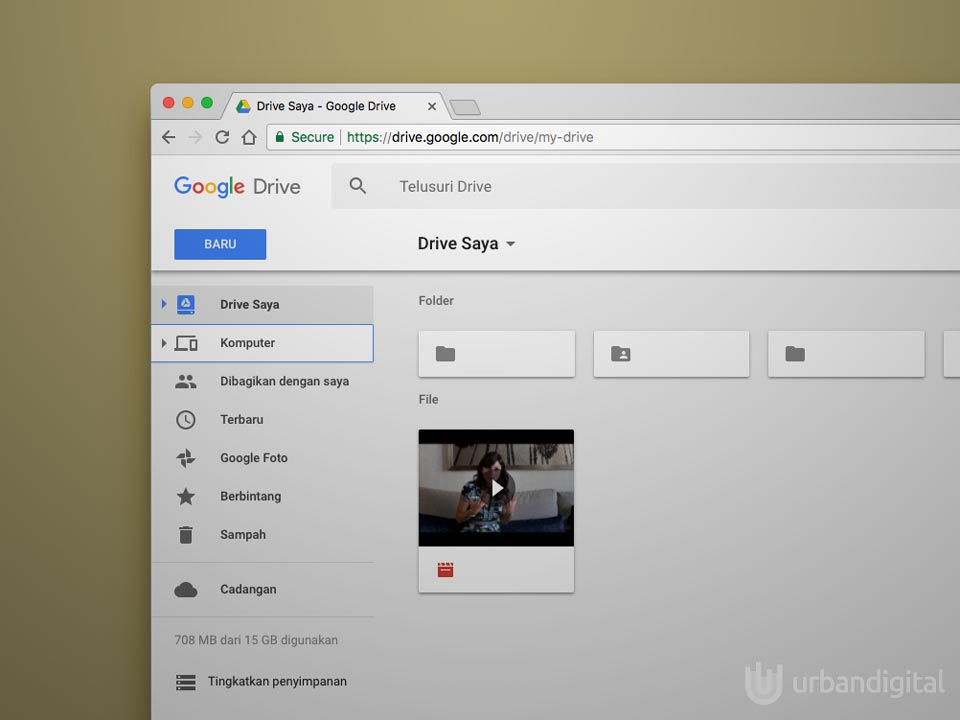The image size is (960, 720).
Task: Click the Tingkatkan penyimpanan link
Action: point(277,682)
